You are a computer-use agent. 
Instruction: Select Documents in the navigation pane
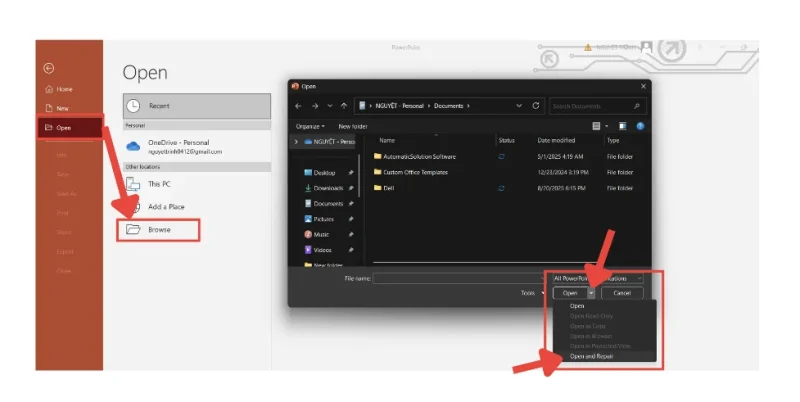pyautogui.click(x=324, y=204)
